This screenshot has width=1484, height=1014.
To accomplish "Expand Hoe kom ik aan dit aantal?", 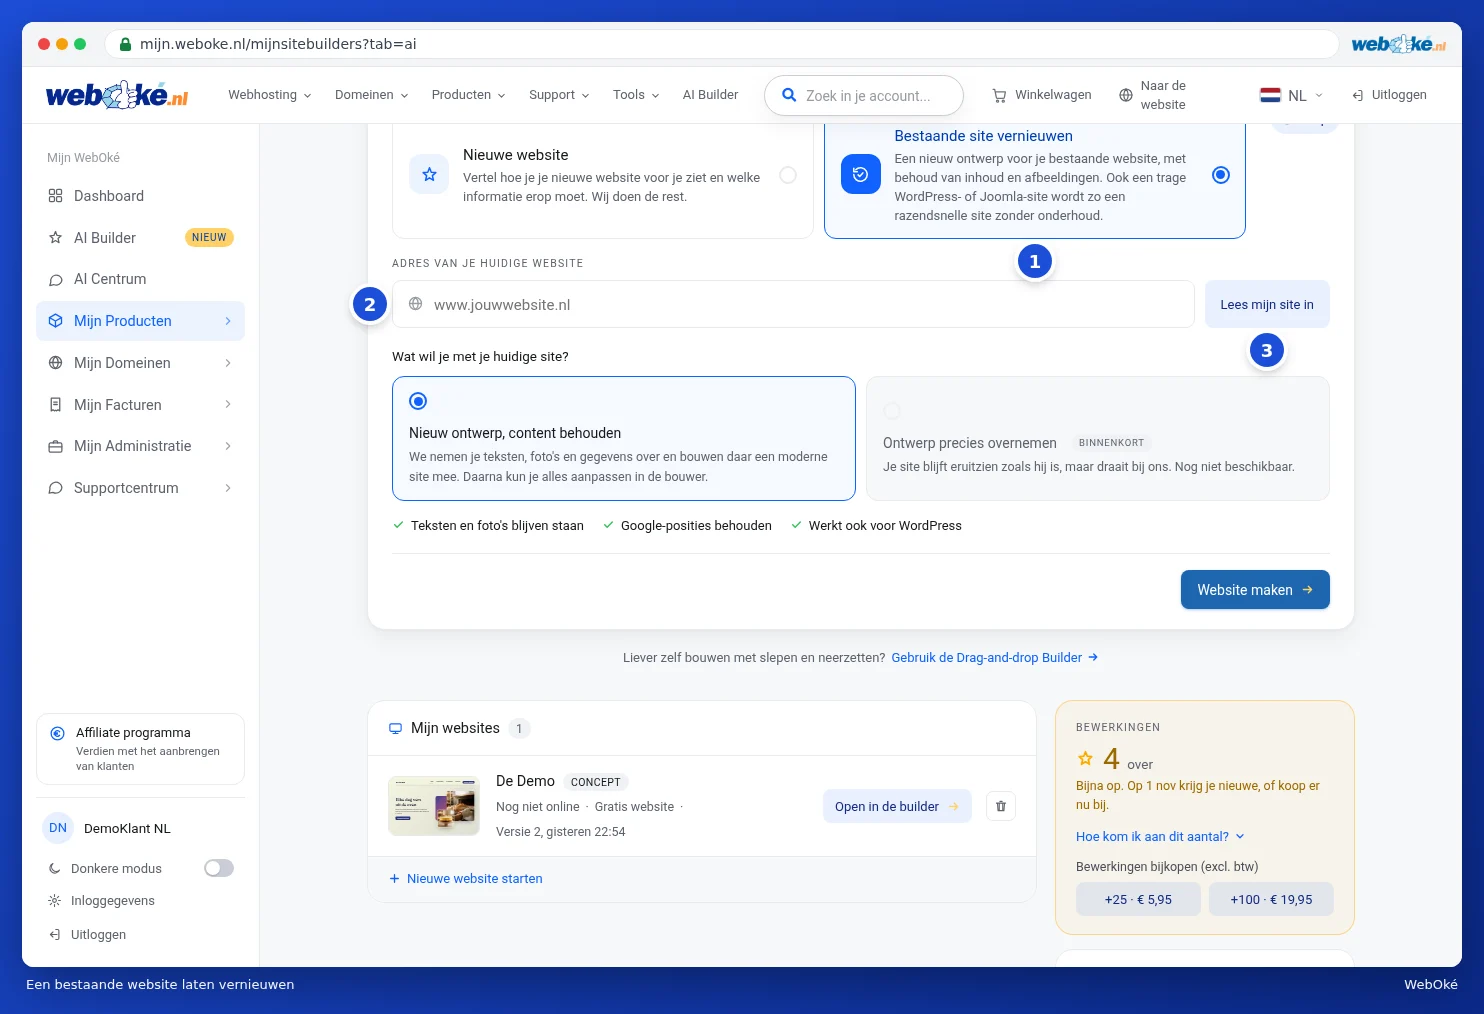I will click(1160, 837).
